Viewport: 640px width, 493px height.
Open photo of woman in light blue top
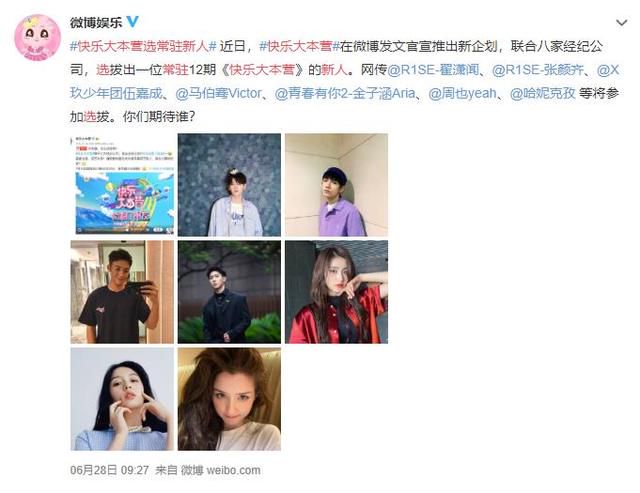pyautogui.click(x=122, y=399)
